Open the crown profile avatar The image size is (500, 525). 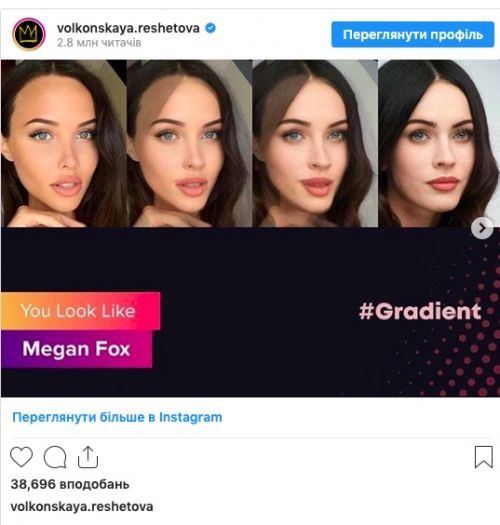[x=29, y=34]
